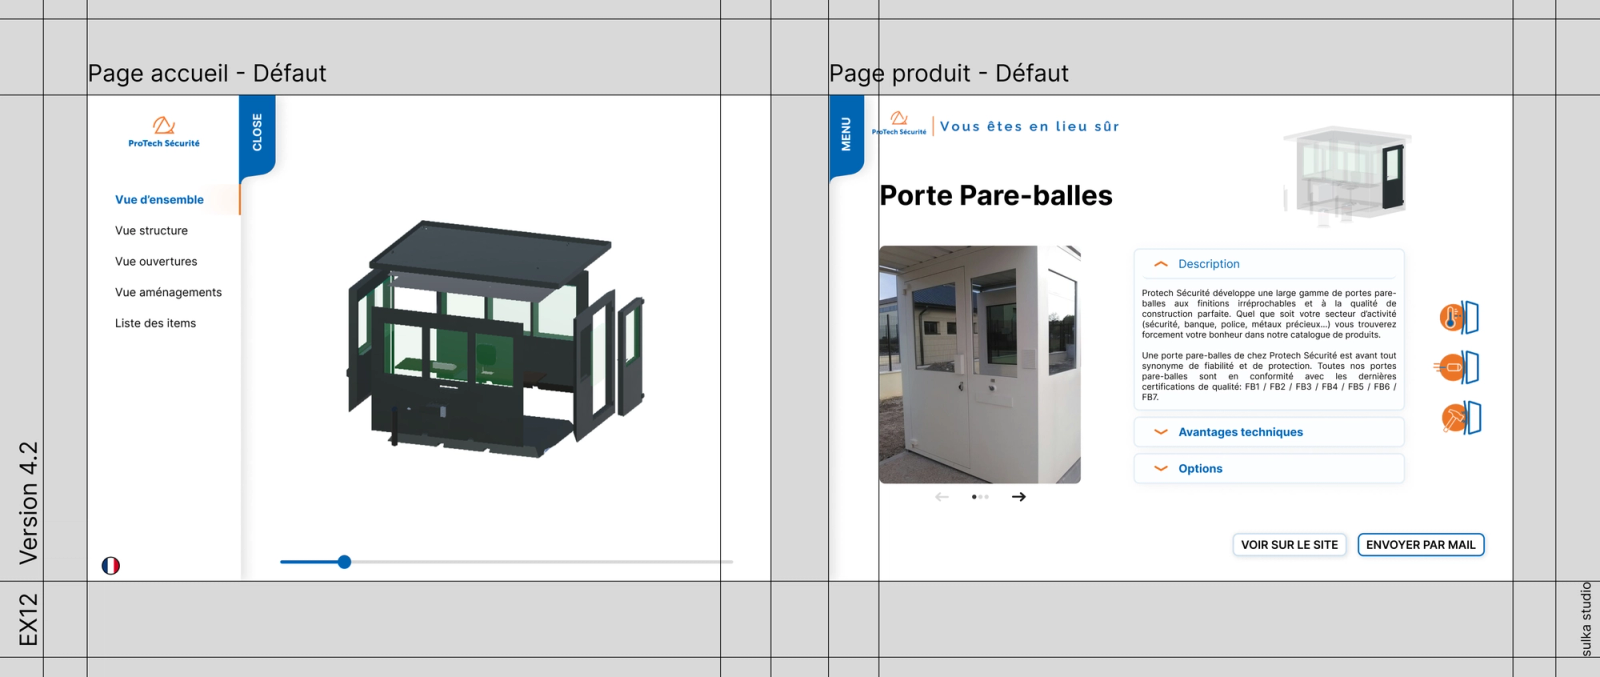Screen dimensions: 1600x677
Task: Click the ProTech Sécurité logo in the sidebar
Action: point(164,131)
